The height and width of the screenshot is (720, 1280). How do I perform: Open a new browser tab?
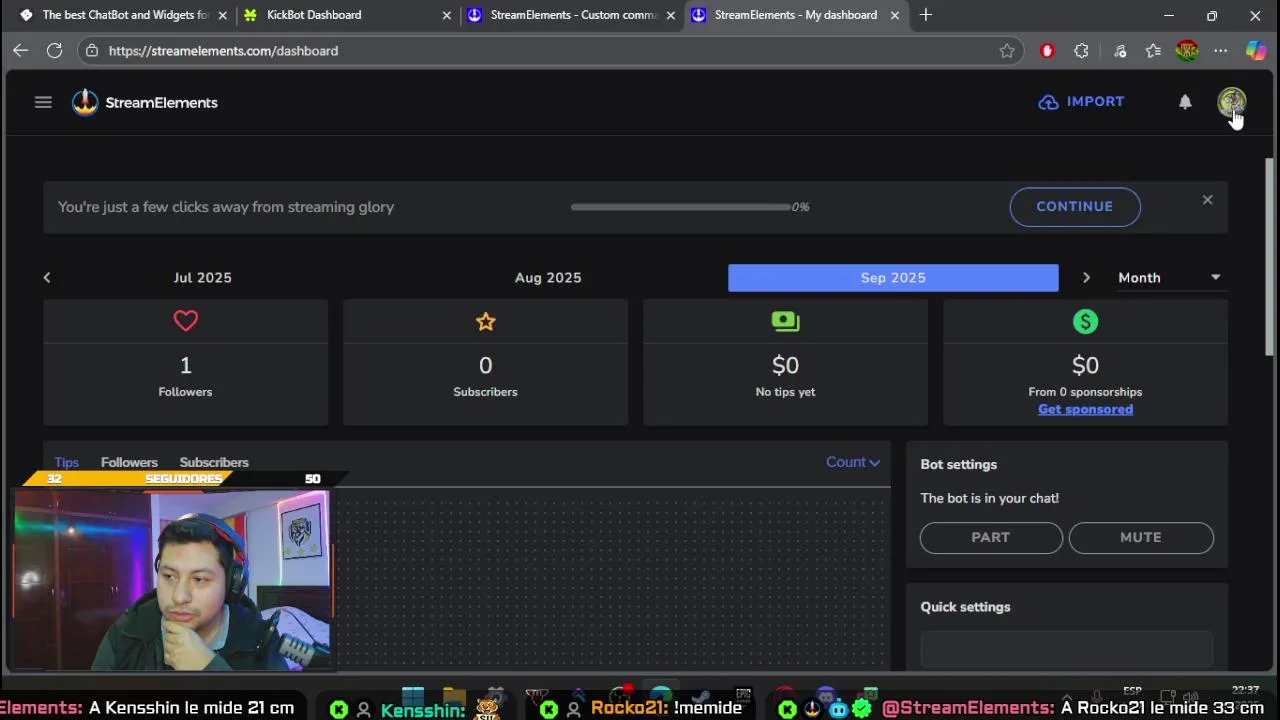pyautogui.click(x=926, y=15)
